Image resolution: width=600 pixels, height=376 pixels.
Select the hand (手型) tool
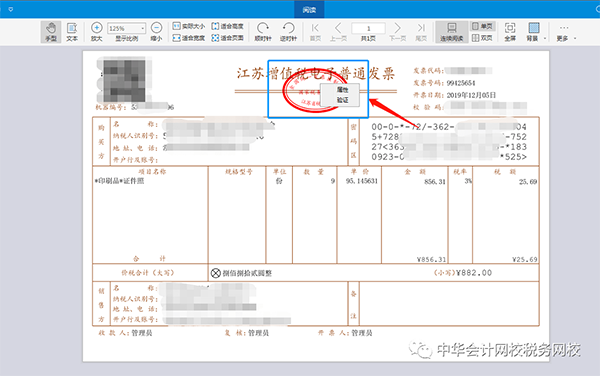pyautogui.click(x=51, y=32)
